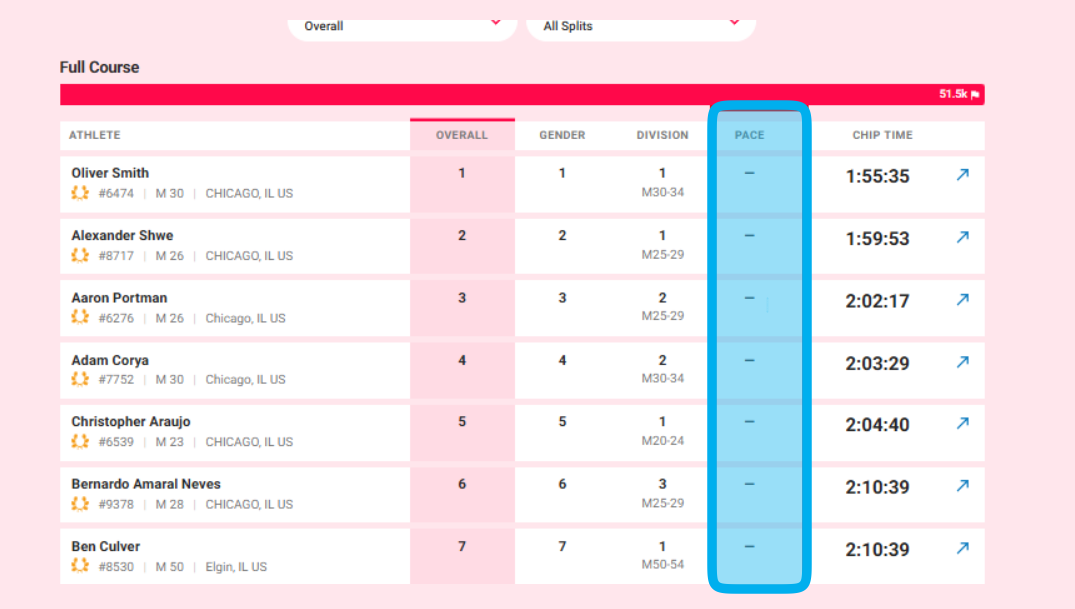Sort by the Overall column header
The height and width of the screenshot is (609, 1075).
tap(462, 135)
